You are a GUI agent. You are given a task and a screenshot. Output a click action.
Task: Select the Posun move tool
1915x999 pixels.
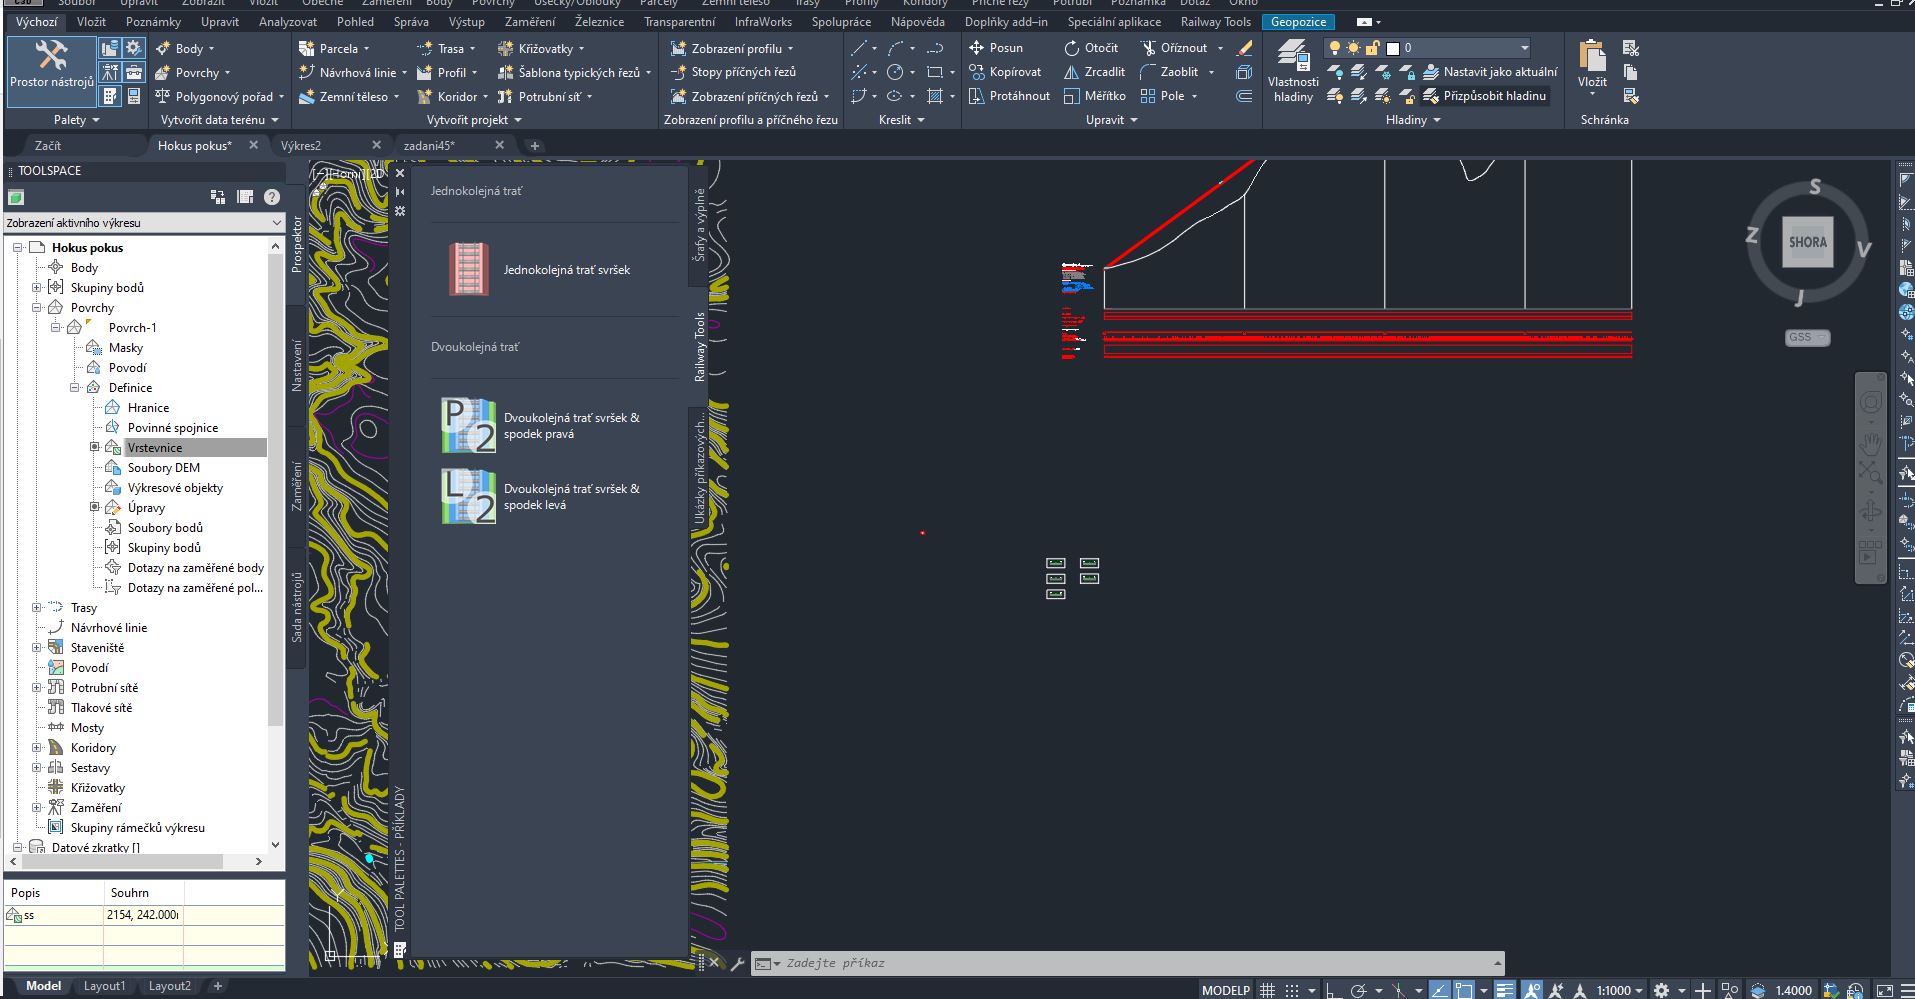tap(996, 48)
